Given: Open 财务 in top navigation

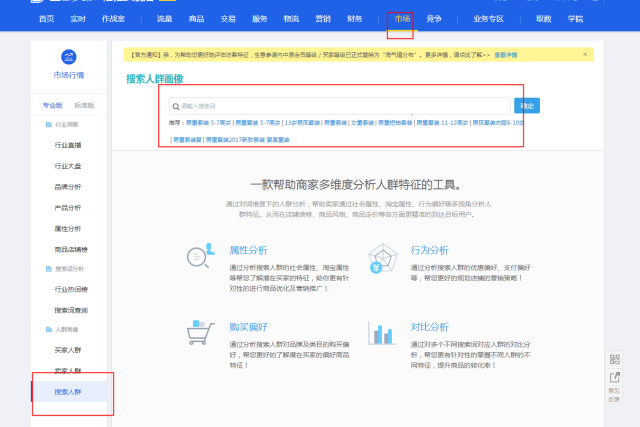Looking at the screenshot, I should 355,19.
